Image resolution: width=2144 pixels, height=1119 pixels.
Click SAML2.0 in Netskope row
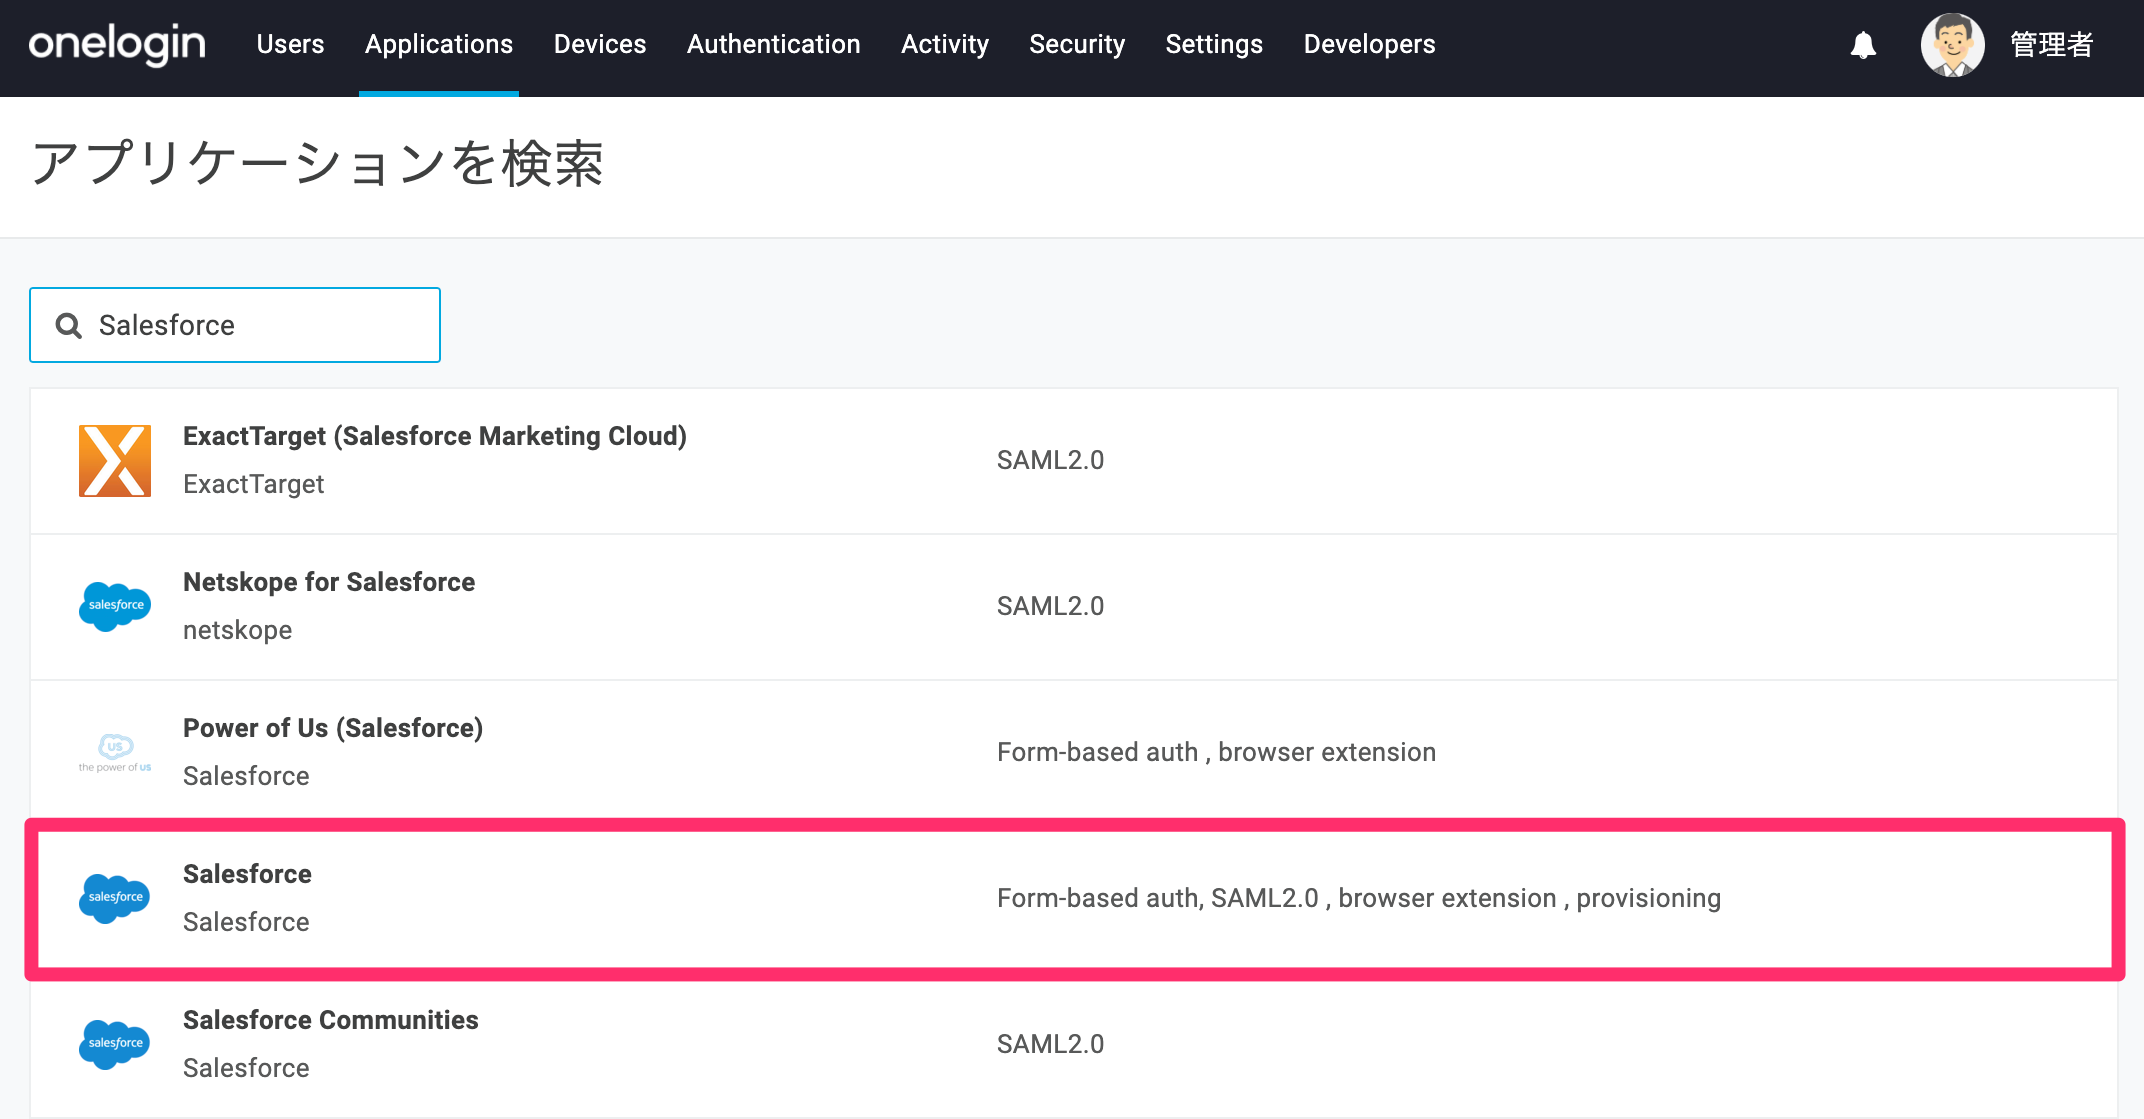pos(1050,606)
